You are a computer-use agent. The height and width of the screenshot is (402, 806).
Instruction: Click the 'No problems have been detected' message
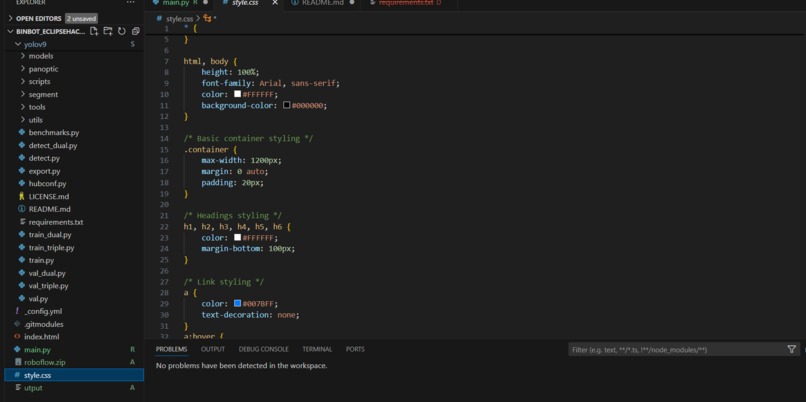(x=242, y=366)
